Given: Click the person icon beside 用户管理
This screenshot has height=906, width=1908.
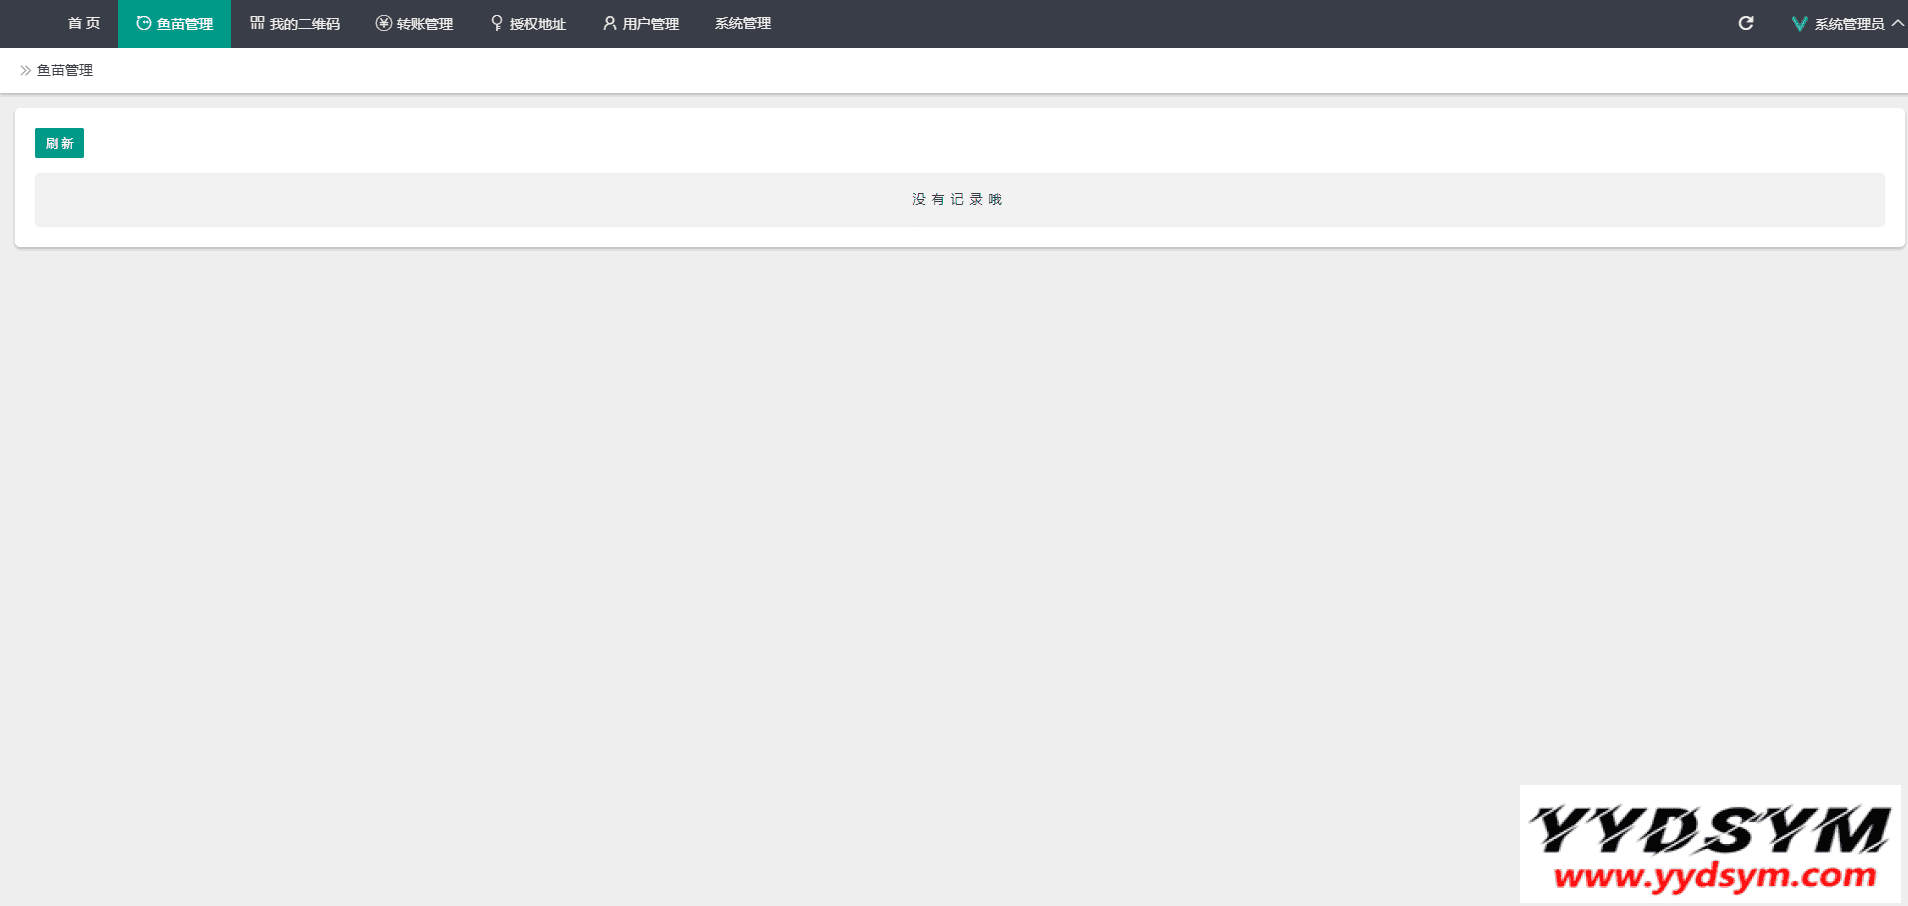Looking at the screenshot, I should coord(610,23).
